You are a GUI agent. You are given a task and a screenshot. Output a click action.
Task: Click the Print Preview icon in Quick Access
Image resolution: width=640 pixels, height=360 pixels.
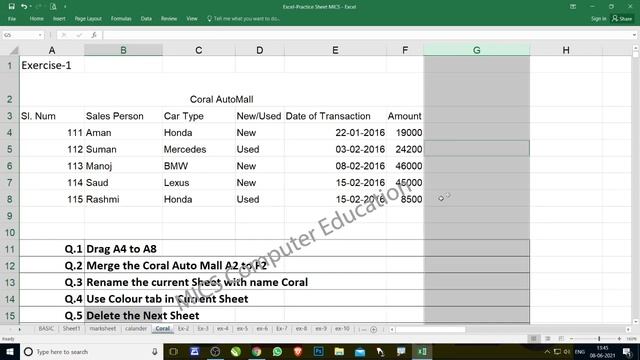53,7
